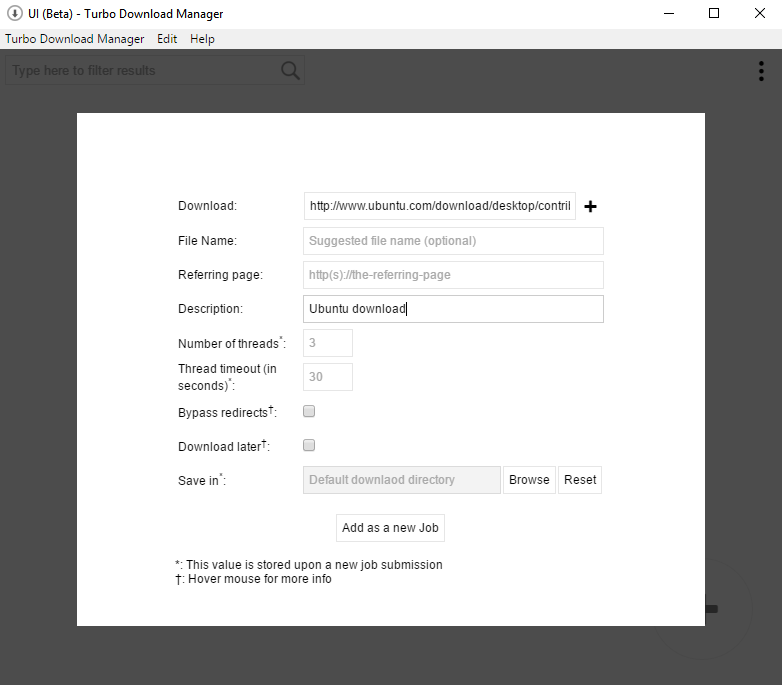Viewport: 782px width, 685px height.
Task: Enable the Bypass redirects checkbox
Action: [309, 411]
